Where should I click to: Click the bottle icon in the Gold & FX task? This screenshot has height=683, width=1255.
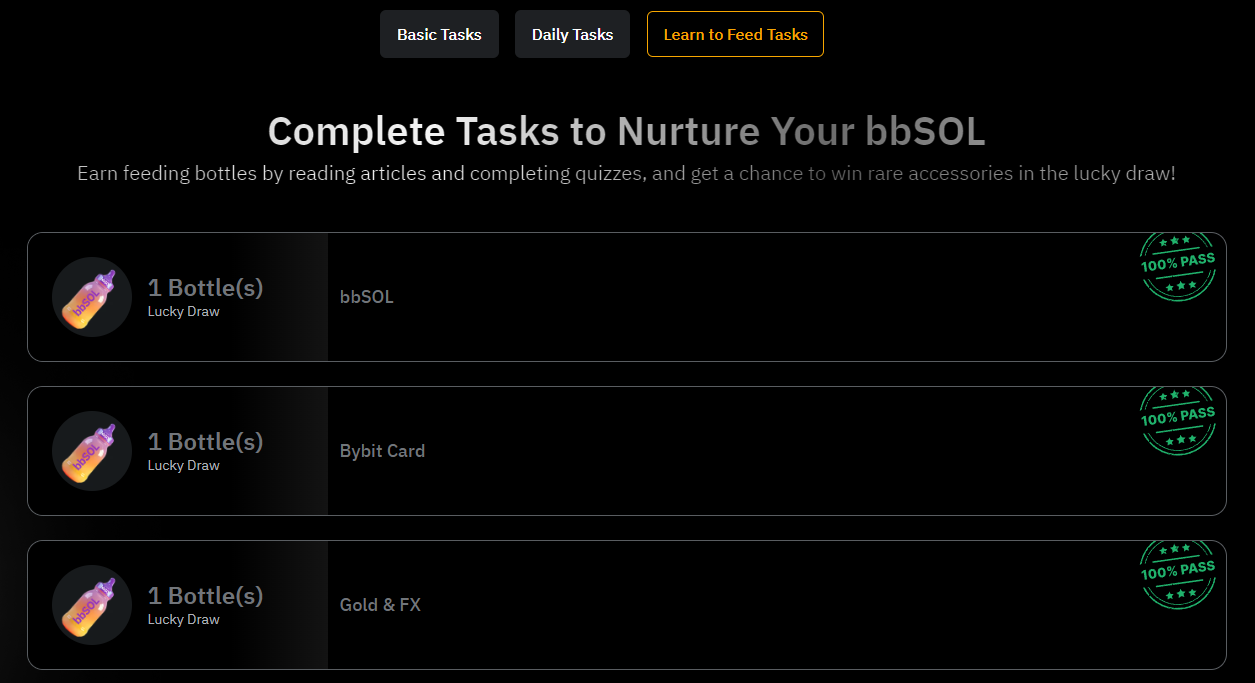coord(92,605)
